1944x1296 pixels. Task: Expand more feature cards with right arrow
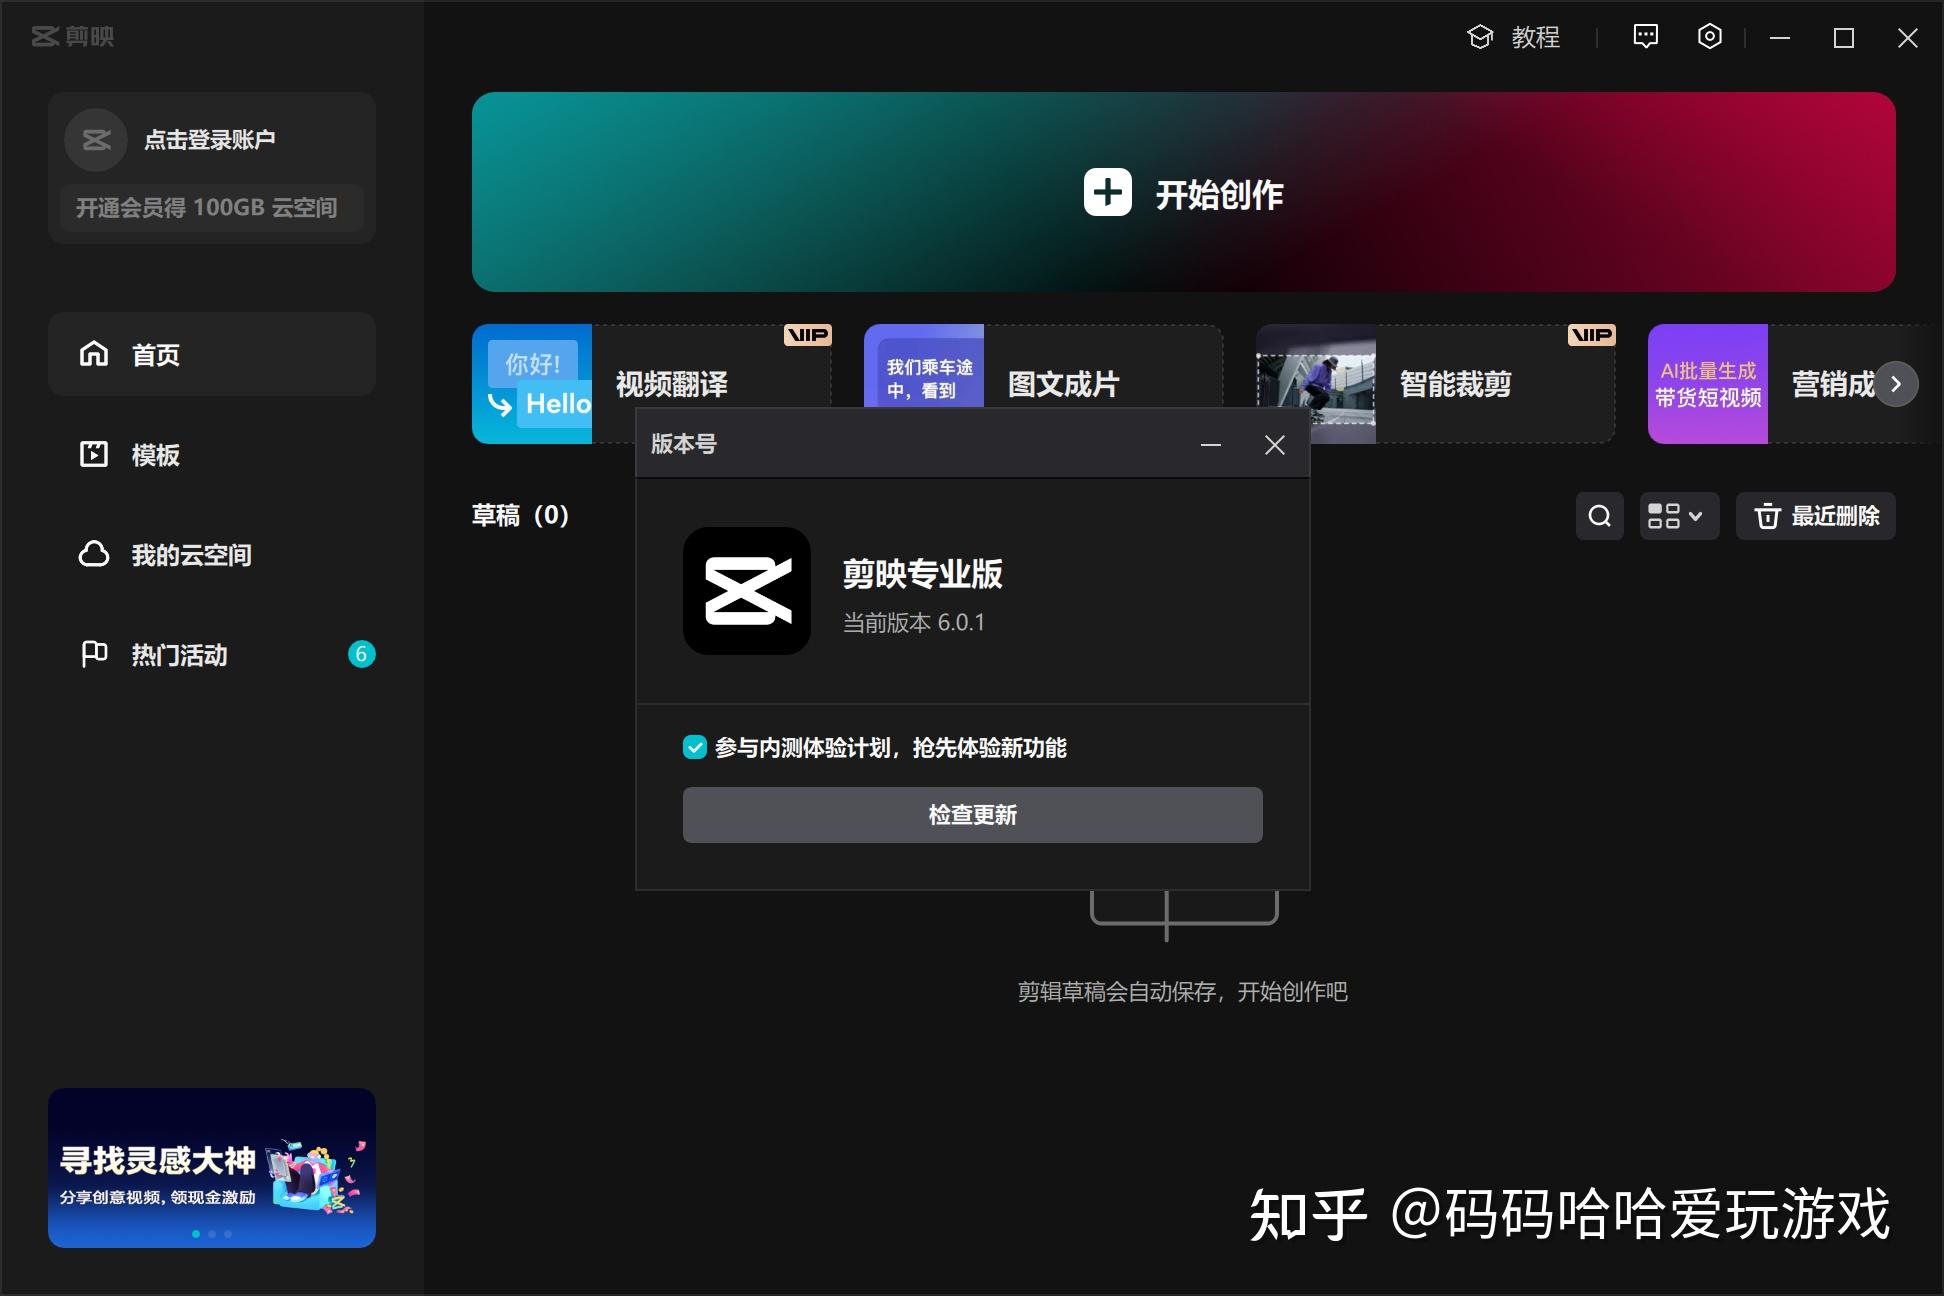[x=1895, y=383]
